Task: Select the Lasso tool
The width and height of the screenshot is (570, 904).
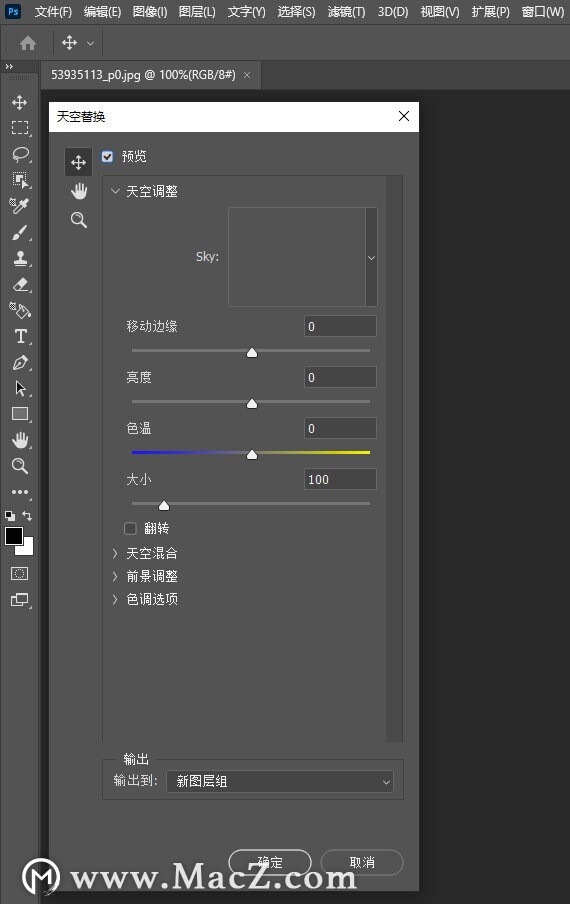Action: 20,154
